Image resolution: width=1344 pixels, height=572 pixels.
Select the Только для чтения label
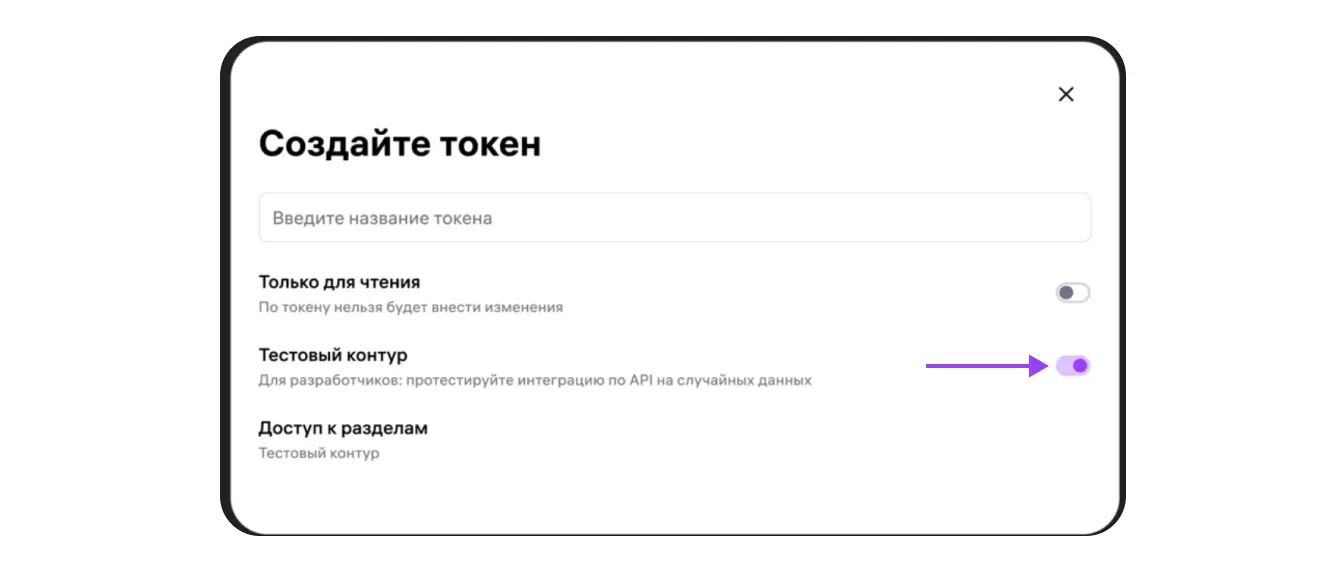339,282
